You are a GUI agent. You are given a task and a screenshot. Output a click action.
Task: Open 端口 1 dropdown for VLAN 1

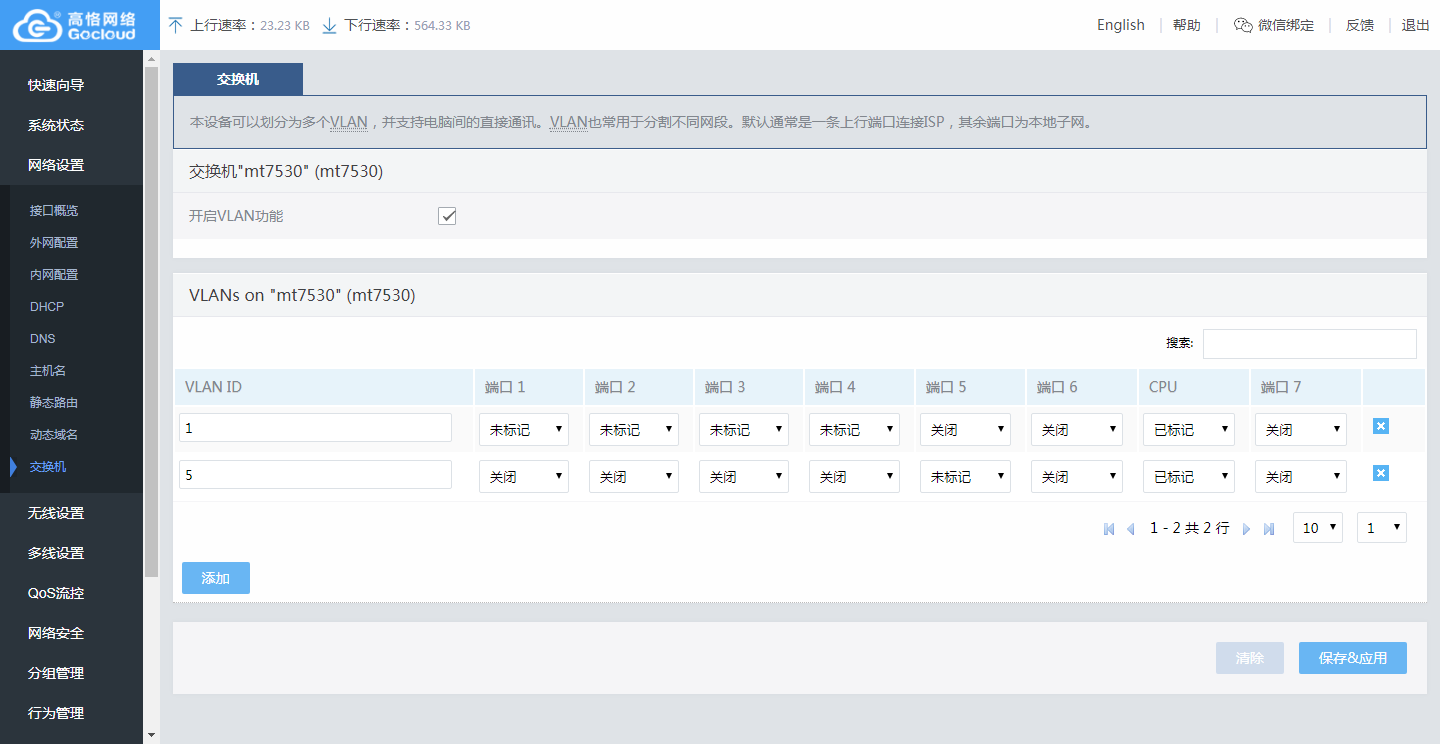coord(523,430)
